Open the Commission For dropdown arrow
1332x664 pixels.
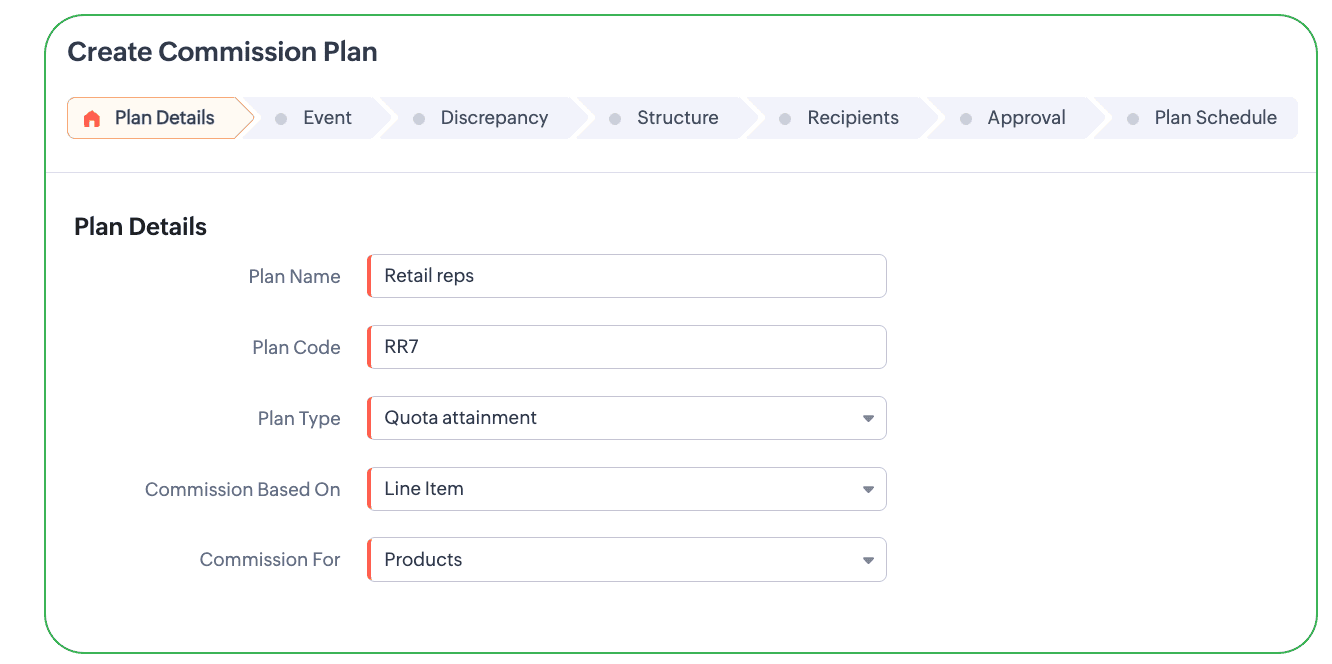tap(868, 560)
